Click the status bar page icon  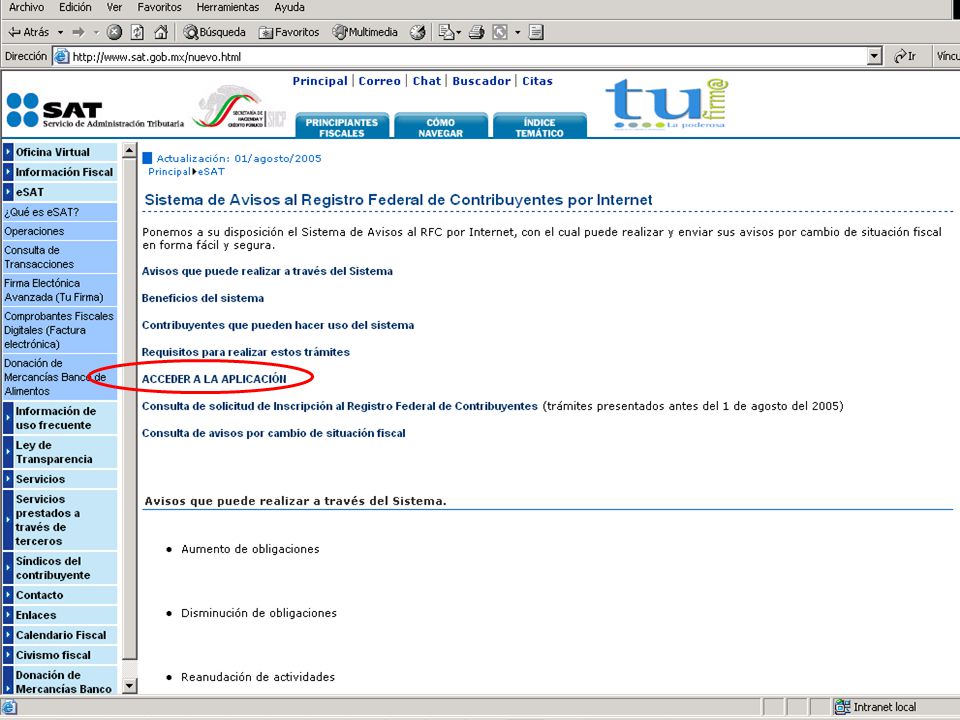coord(9,707)
